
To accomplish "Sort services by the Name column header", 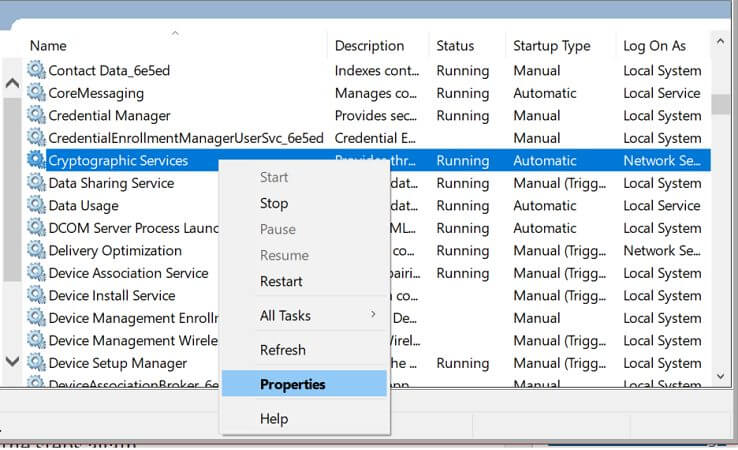I will pyautogui.click(x=48, y=46).
